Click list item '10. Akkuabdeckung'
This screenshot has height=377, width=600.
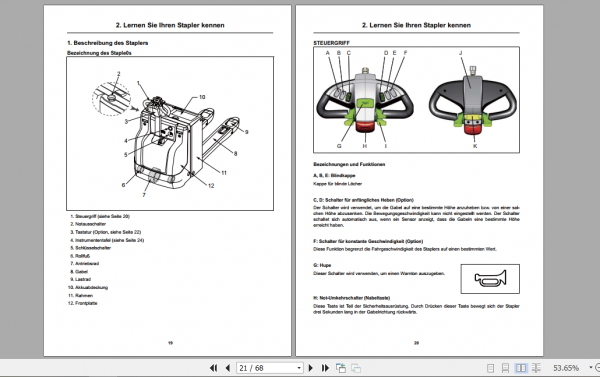point(88,287)
